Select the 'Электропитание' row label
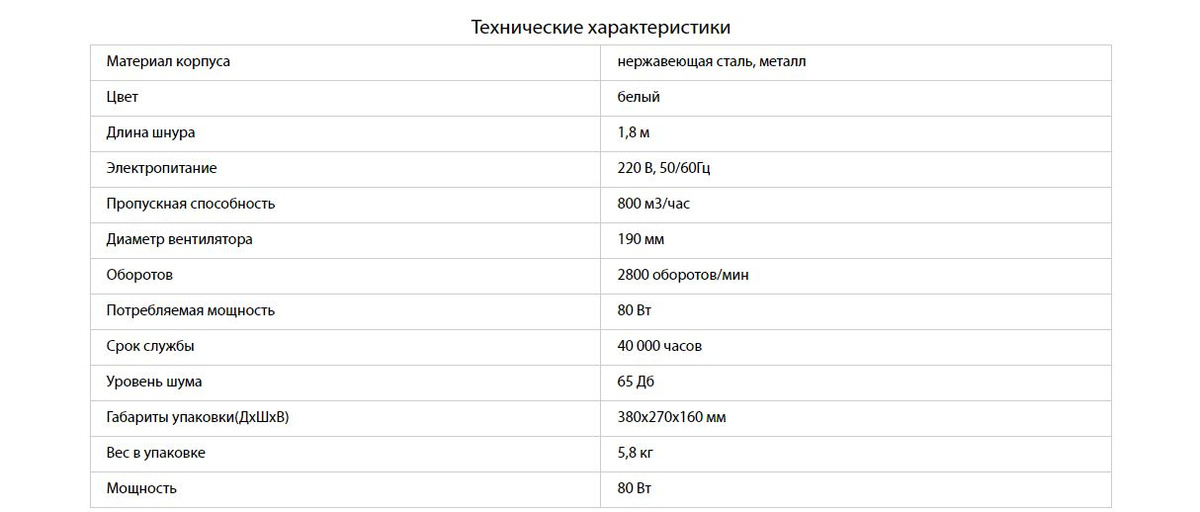1200x512 pixels. click(161, 168)
